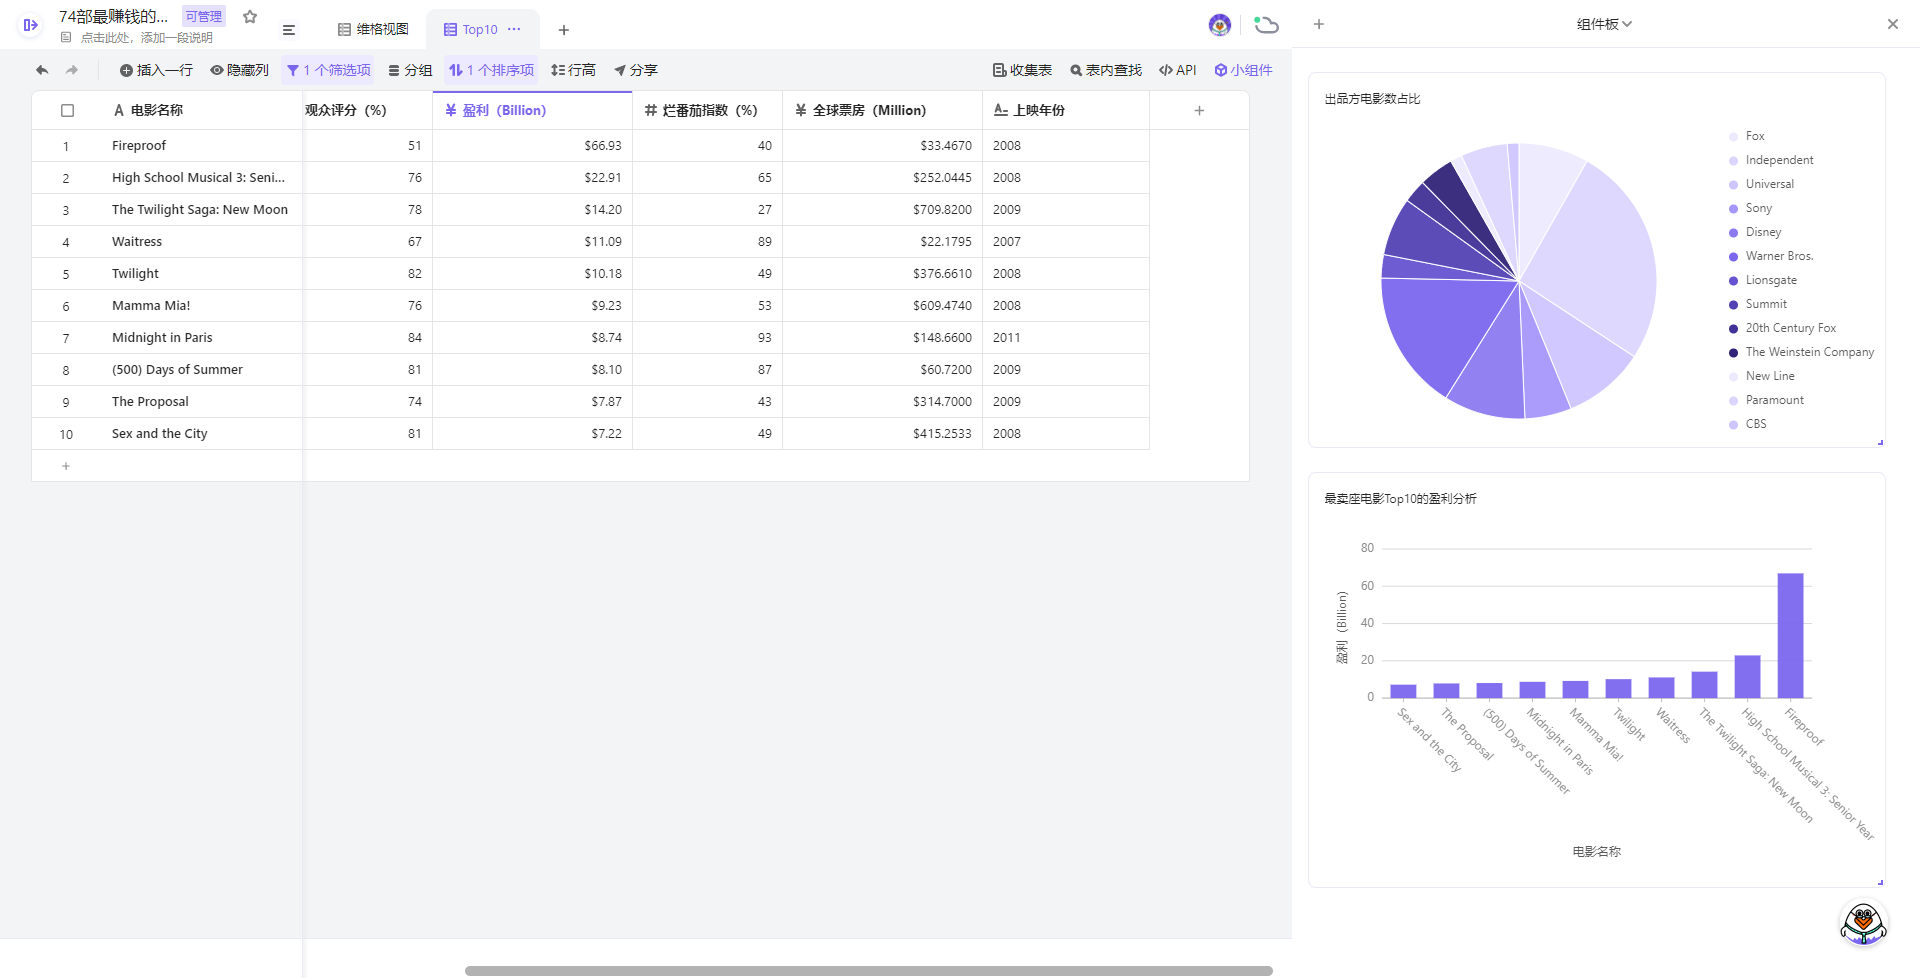The image size is (1920, 978).
Task: Click the bottom horizontal scrollbar
Action: tap(868, 969)
